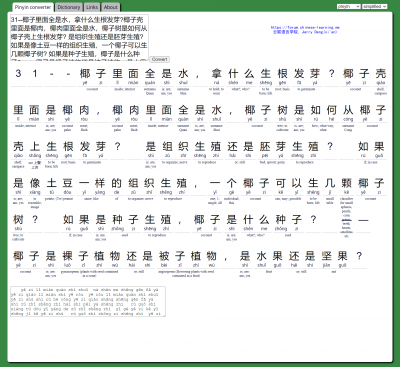Open the Pinyin converter tab

(x=33, y=7)
